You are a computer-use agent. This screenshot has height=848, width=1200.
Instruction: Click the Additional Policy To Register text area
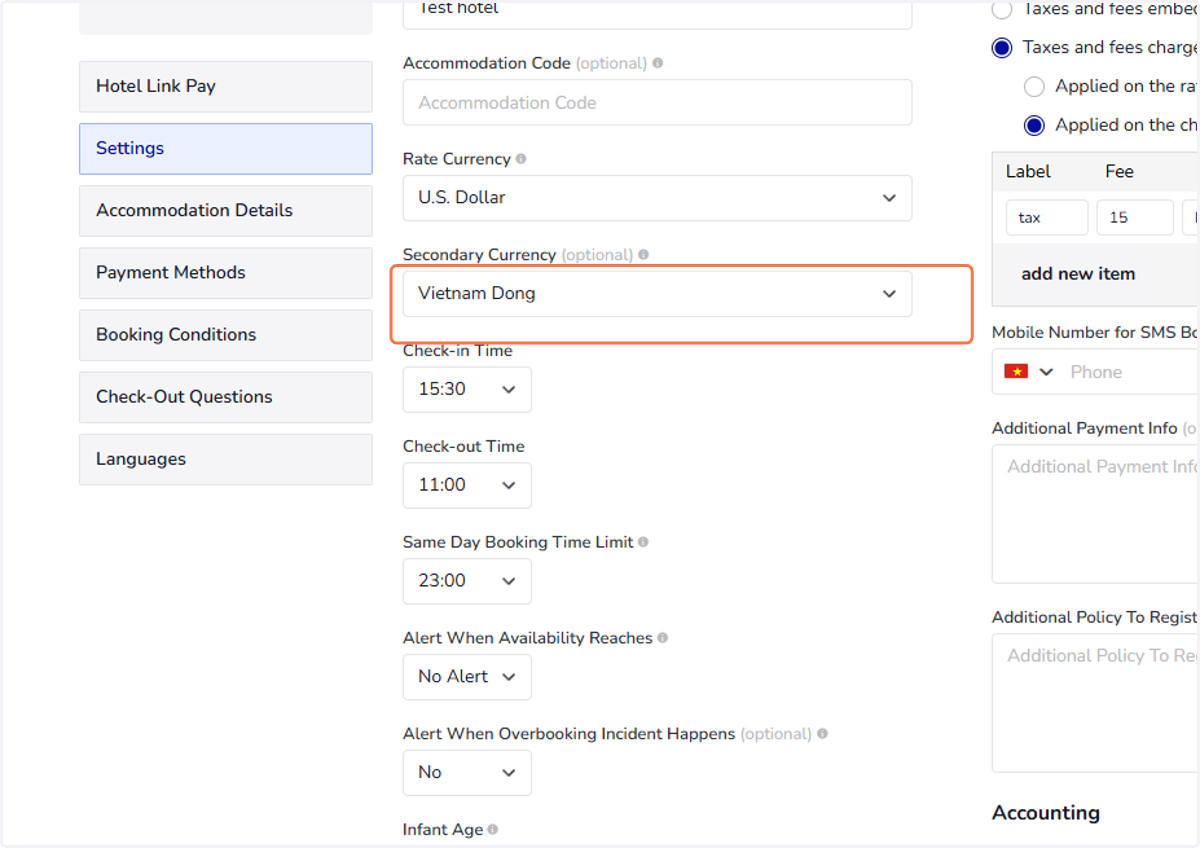pyautogui.click(x=1096, y=703)
